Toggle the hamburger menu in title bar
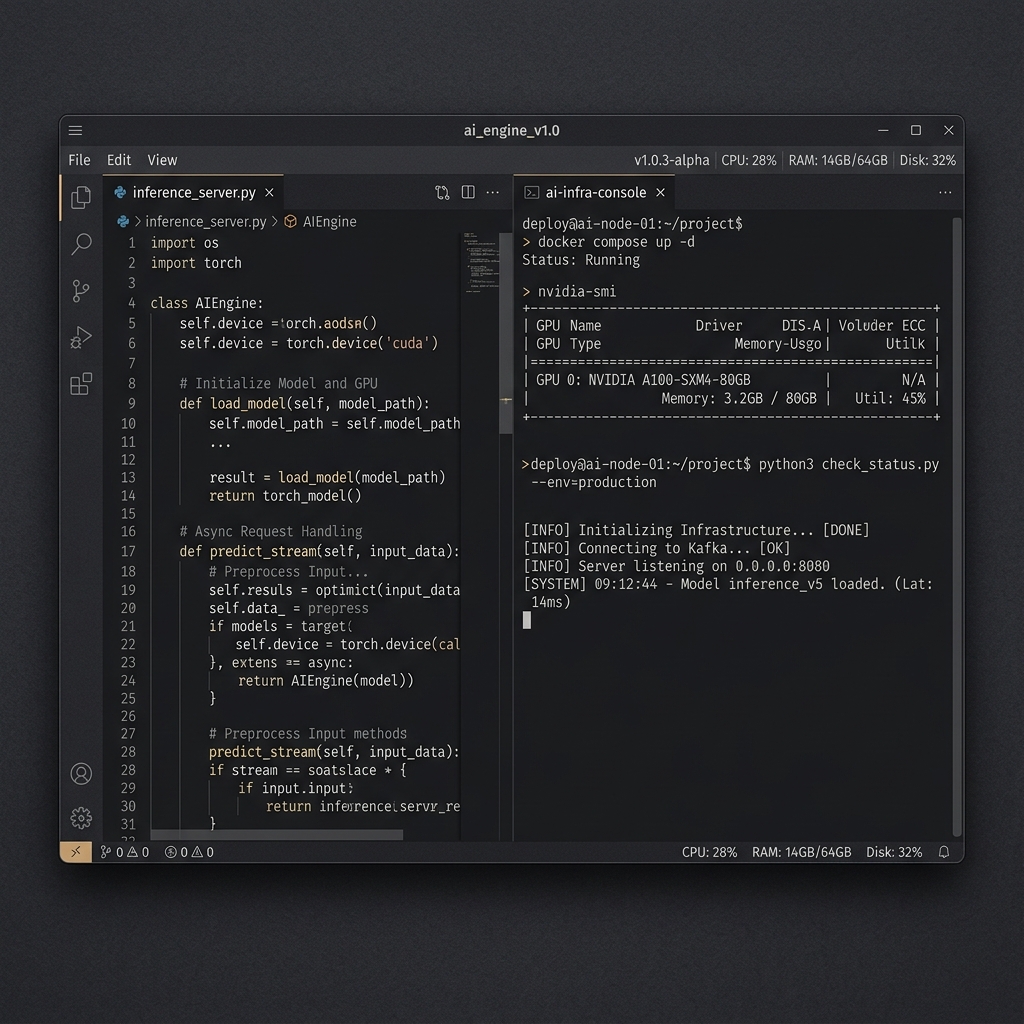Image resolution: width=1024 pixels, height=1024 pixels. (76, 131)
